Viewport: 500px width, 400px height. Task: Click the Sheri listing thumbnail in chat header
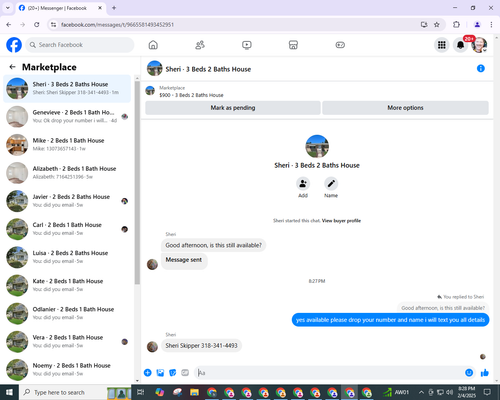[155, 68]
